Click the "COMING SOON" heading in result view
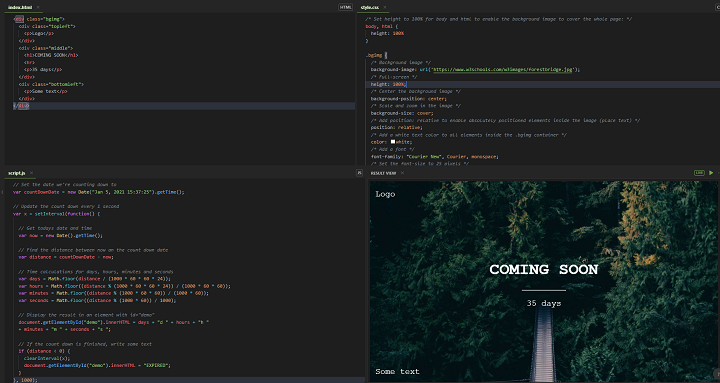 point(544,270)
